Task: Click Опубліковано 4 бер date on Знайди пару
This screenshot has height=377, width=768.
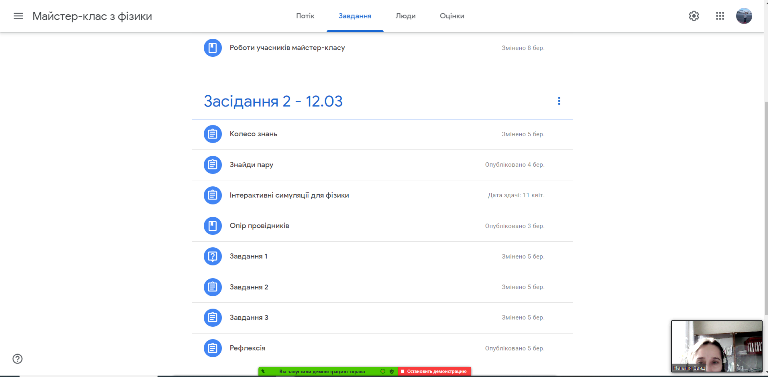Action: click(x=514, y=165)
